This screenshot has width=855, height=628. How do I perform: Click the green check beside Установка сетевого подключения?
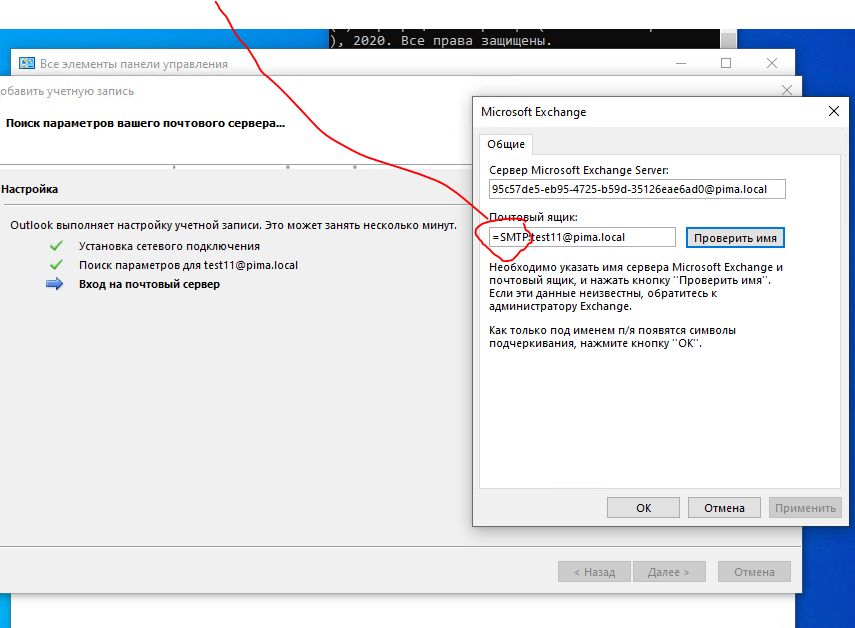56,246
